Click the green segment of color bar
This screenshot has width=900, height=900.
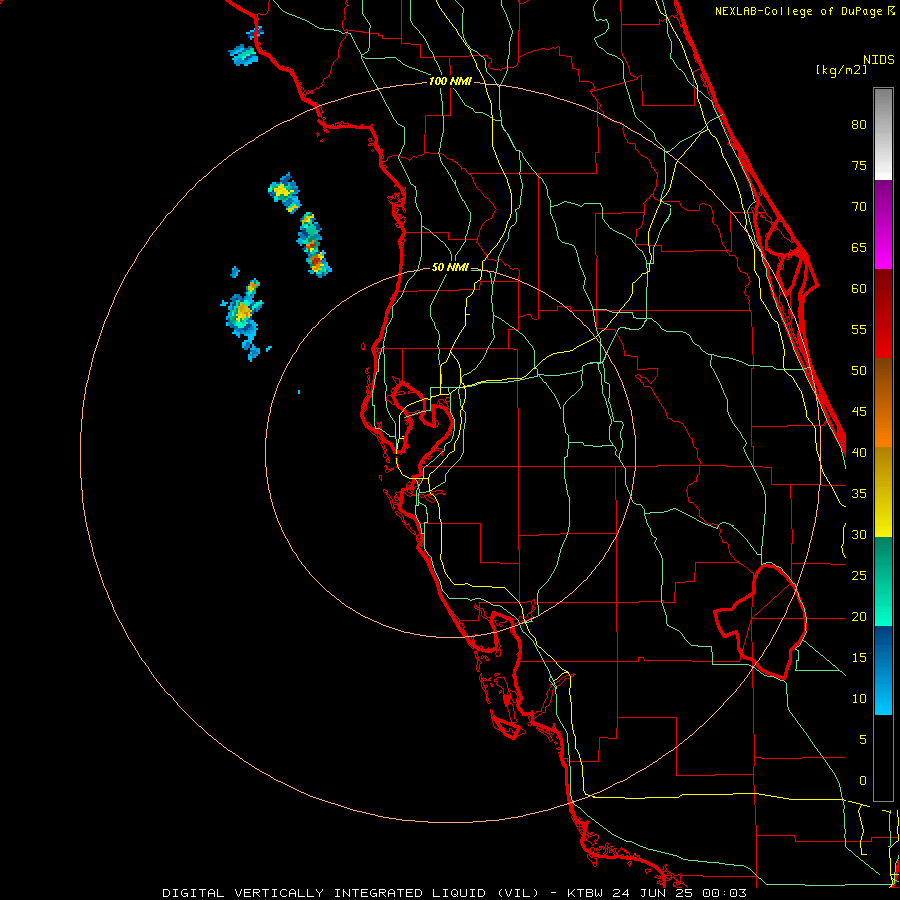tap(883, 581)
